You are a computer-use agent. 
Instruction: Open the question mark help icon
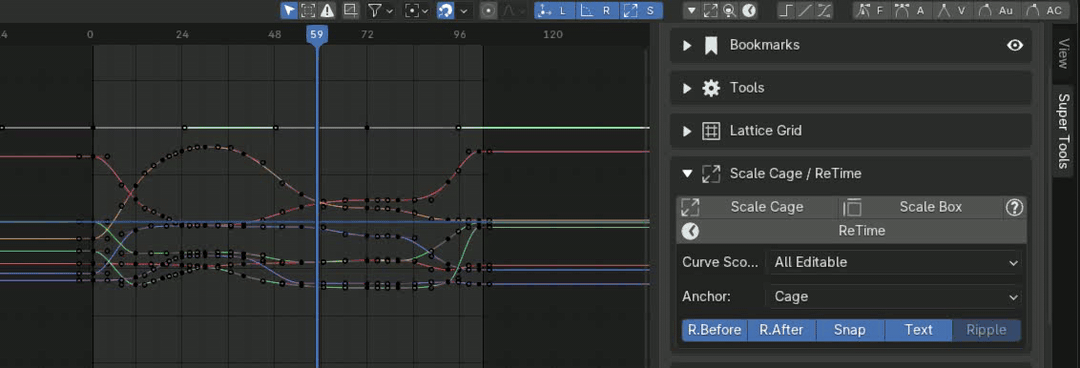coord(1015,207)
